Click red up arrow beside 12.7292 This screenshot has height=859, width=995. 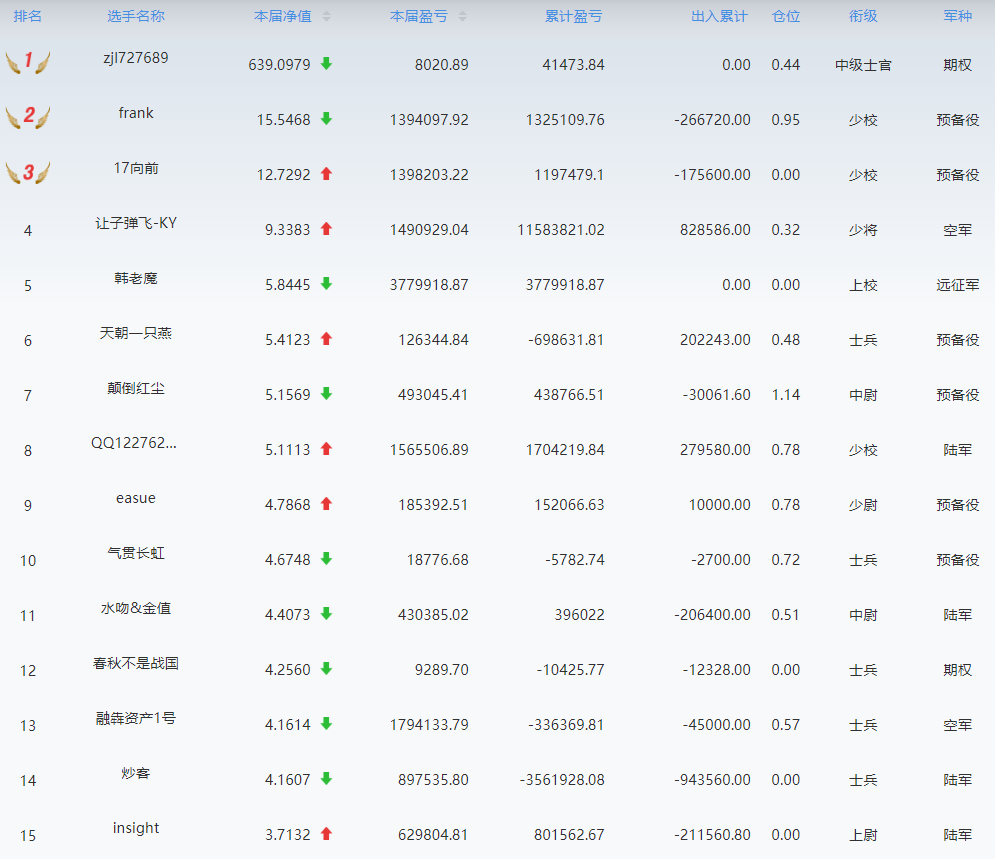[326, 173]
